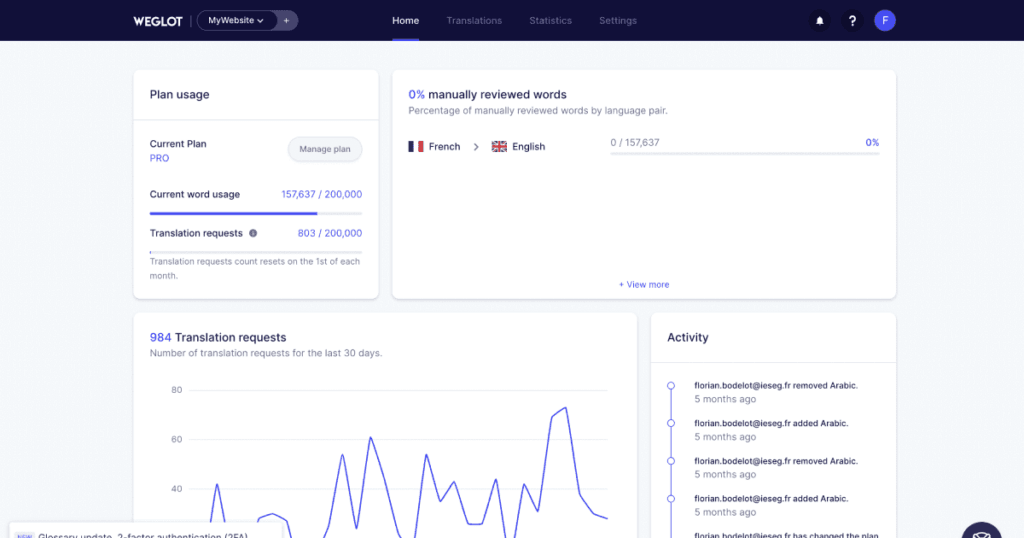1024x538 pixels.
Task: Open the notifications bell
Action: tap(820, 20)
